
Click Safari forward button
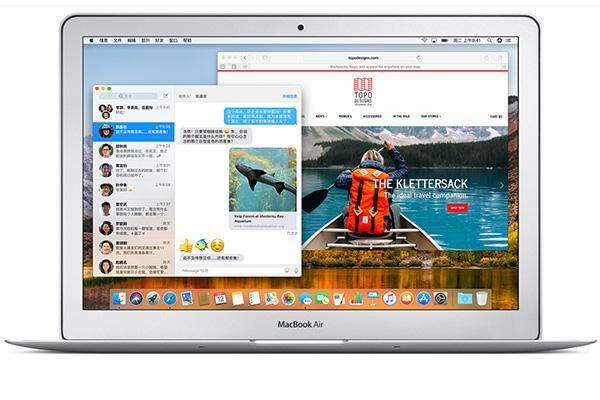tap(253, 58)
